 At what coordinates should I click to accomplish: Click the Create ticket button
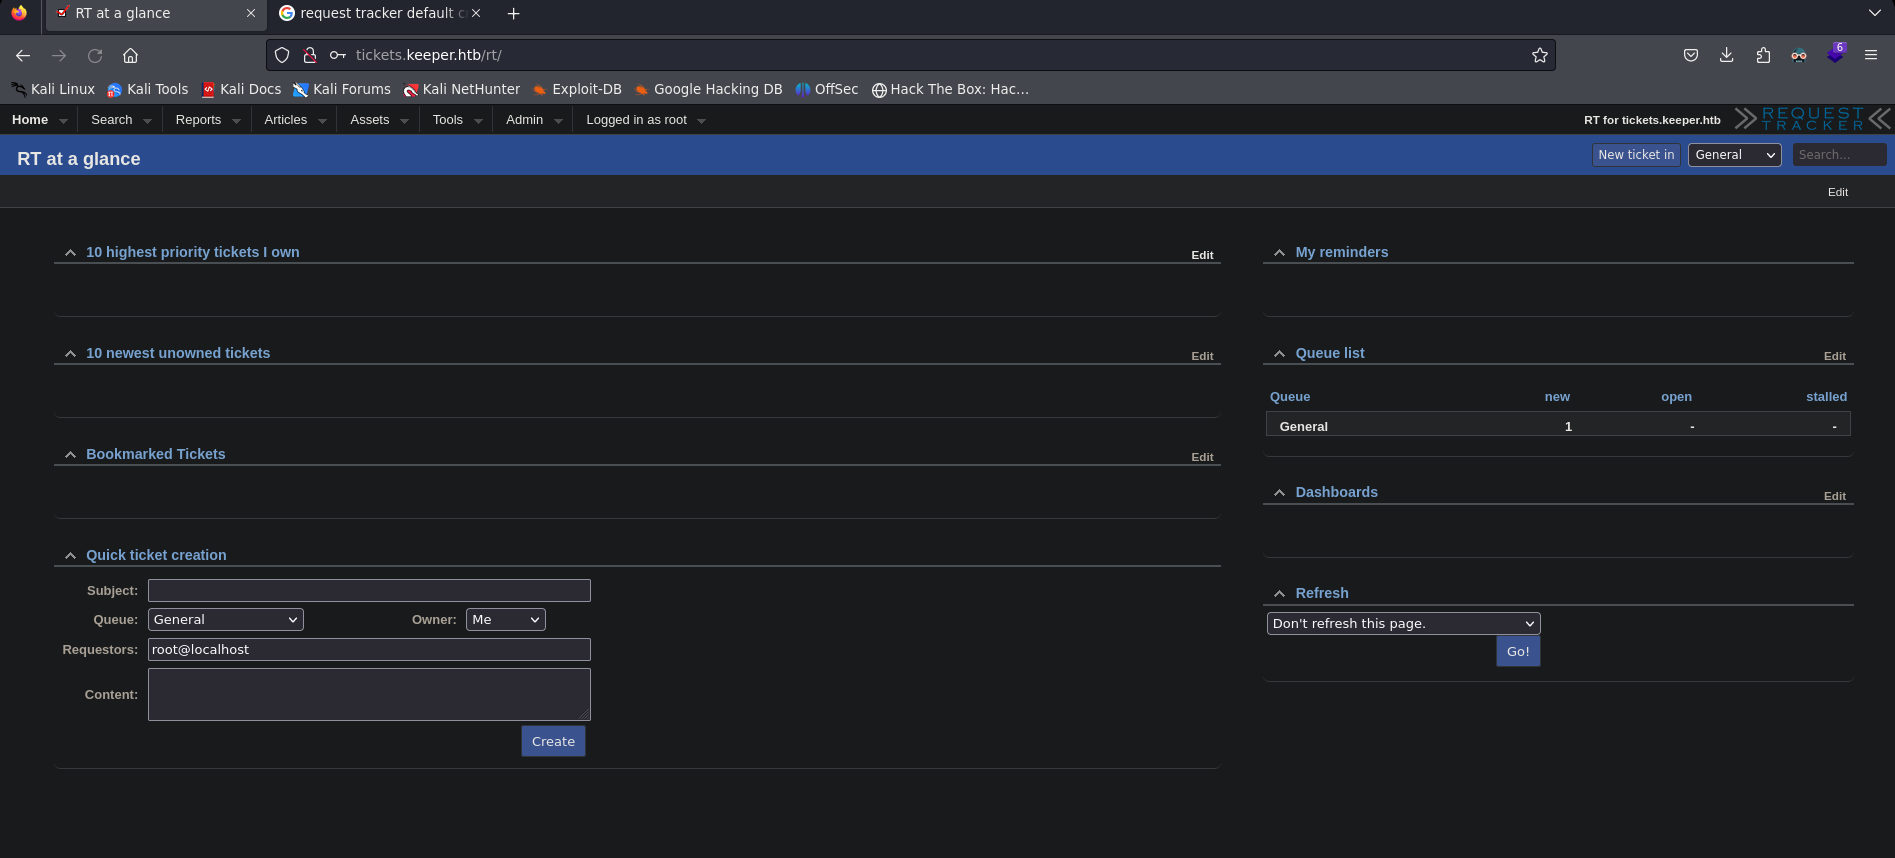click(x=553, y=742)
